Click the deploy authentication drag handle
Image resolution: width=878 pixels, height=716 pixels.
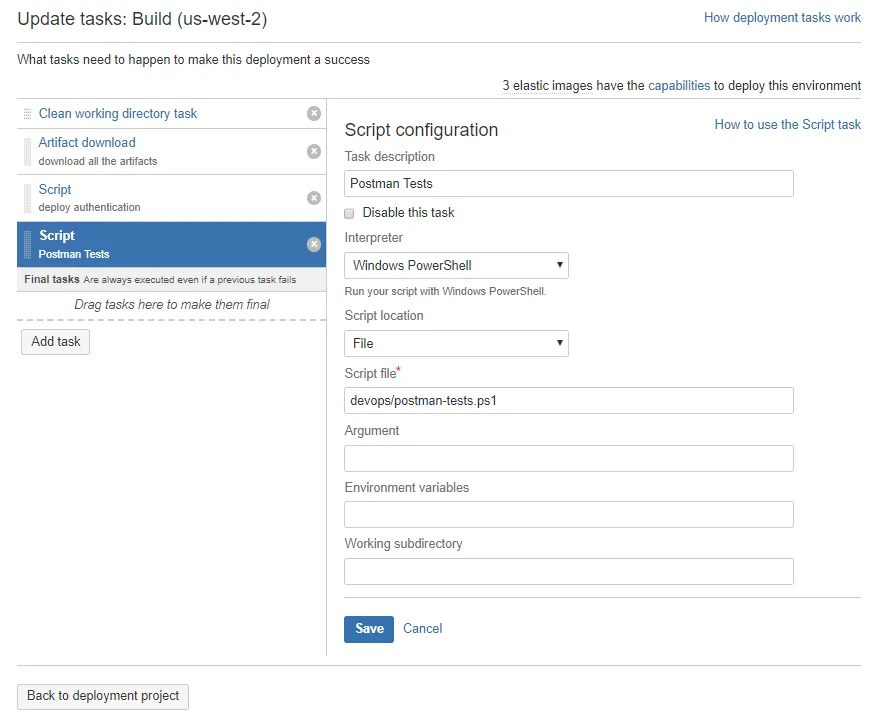click(27, 198)
